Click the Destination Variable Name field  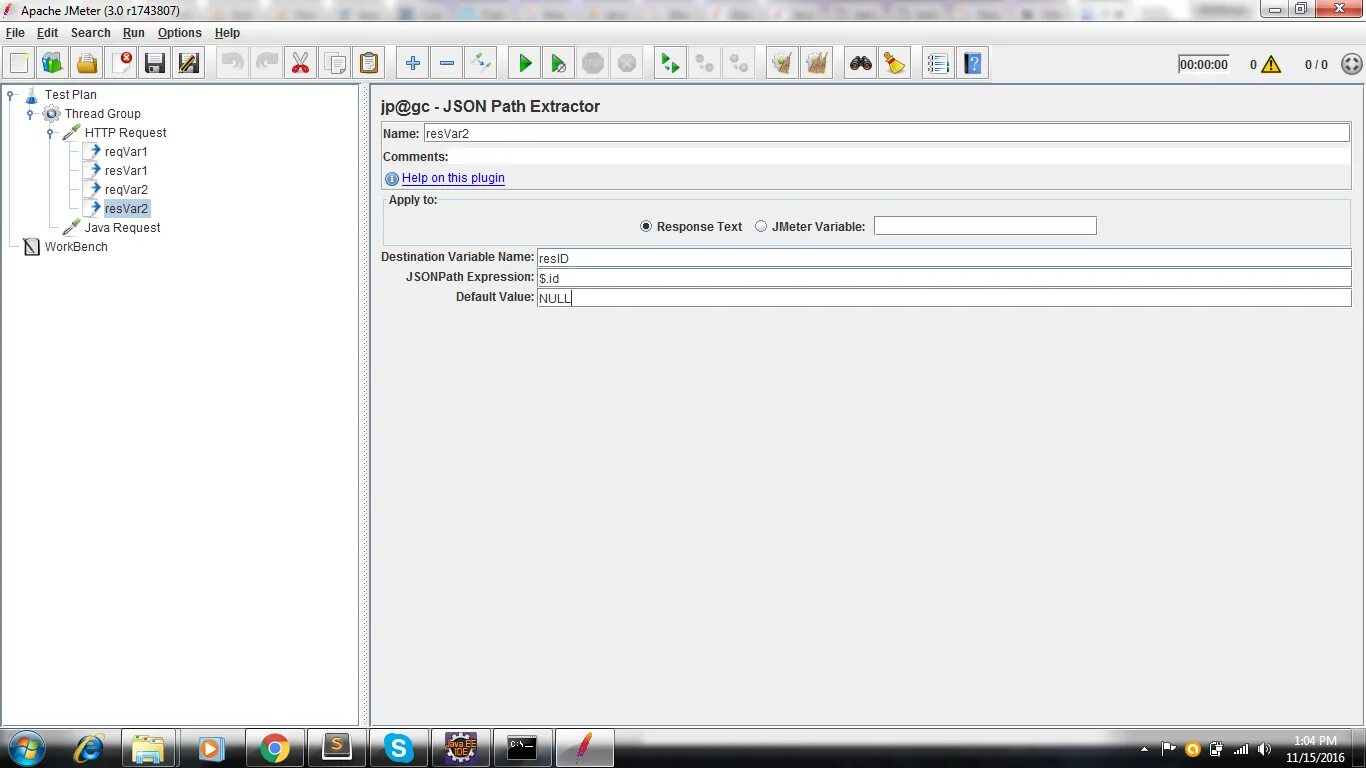(x=944, y=258)
